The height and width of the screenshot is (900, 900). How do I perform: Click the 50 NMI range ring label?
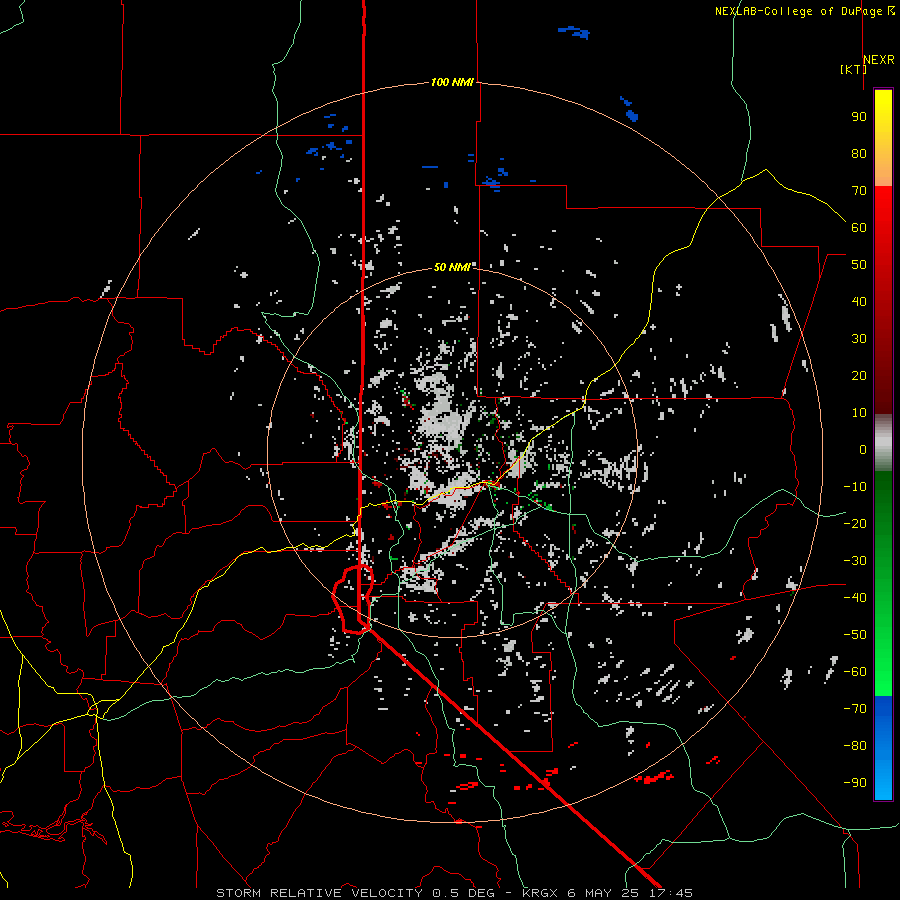(452, 267)
